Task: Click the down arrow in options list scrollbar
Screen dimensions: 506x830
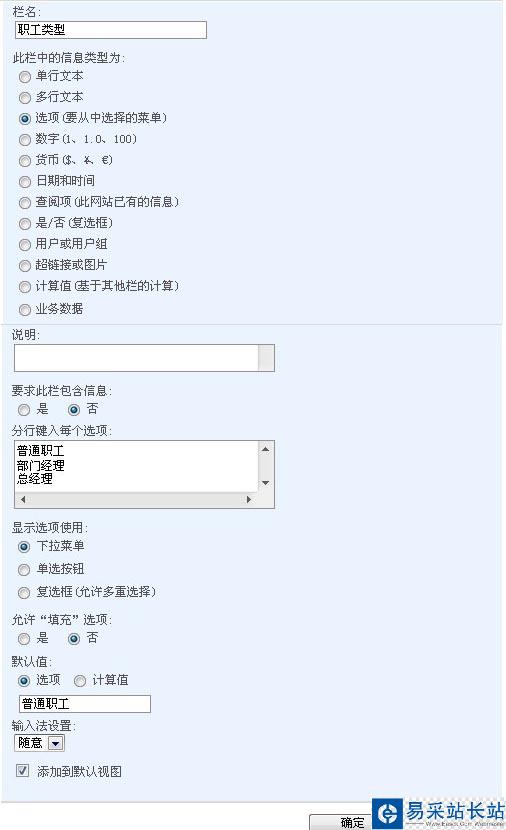Action: click(x=266, y=483)
